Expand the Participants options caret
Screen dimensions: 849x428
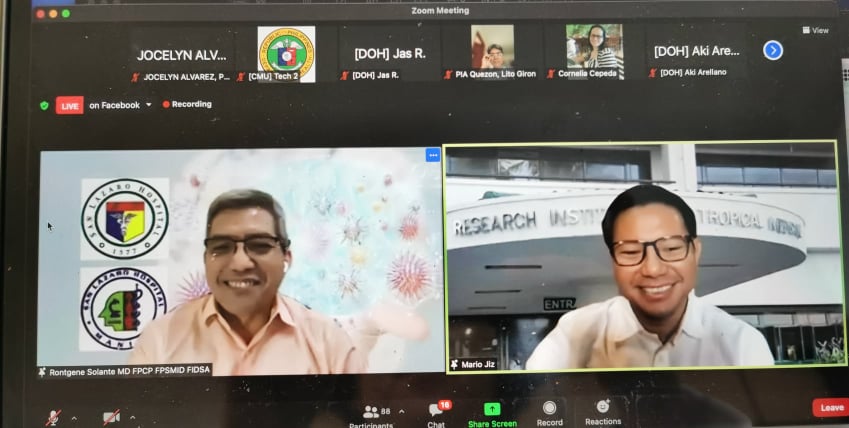[401, 412]
